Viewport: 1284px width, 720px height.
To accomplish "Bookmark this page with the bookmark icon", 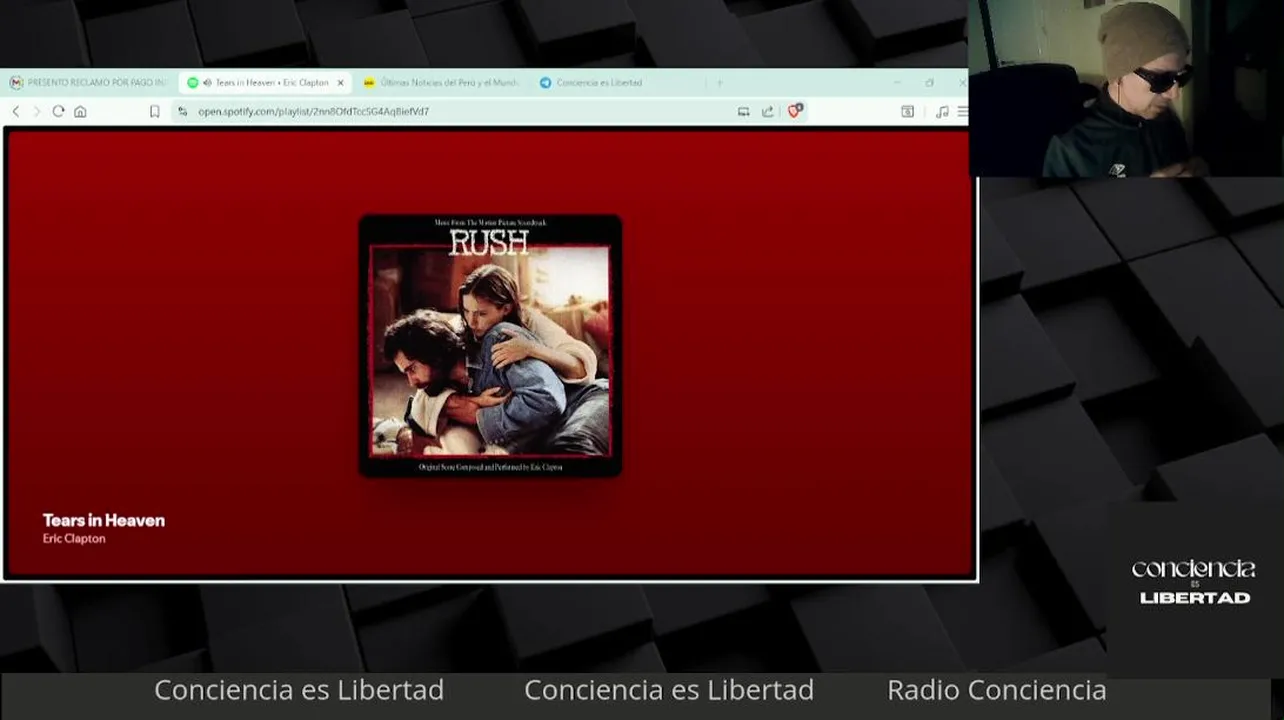I will [154, 111].
